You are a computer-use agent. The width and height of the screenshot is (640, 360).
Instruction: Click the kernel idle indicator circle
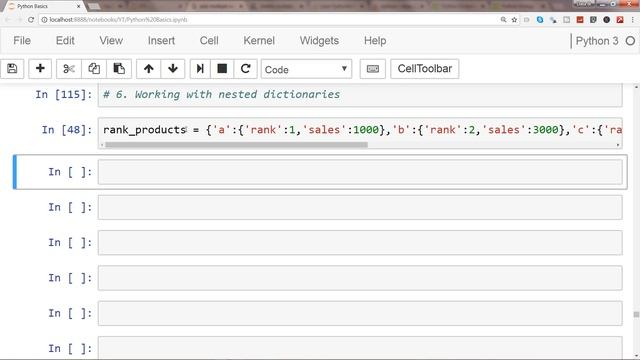click(x=630, y=41)
